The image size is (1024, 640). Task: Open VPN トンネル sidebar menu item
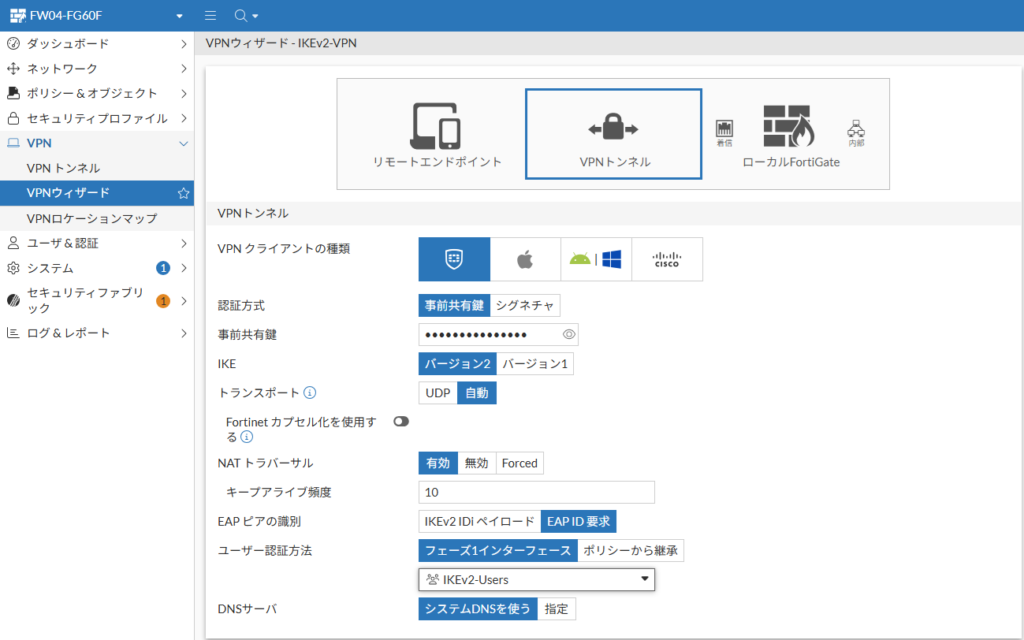click(97, 168)
